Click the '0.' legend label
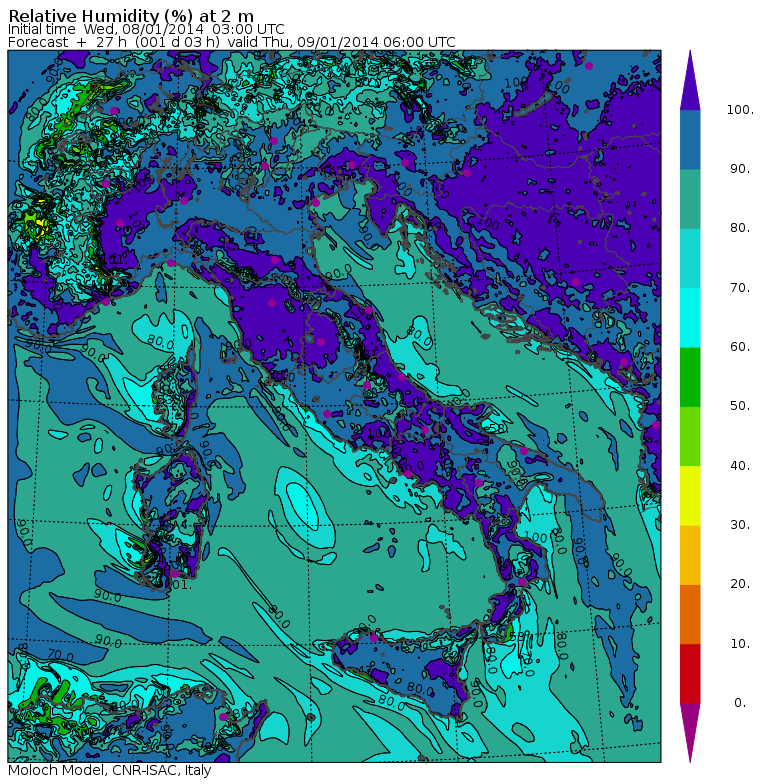Image resolution: width=760 pixels, height=784 pixels. pos(740,703)
